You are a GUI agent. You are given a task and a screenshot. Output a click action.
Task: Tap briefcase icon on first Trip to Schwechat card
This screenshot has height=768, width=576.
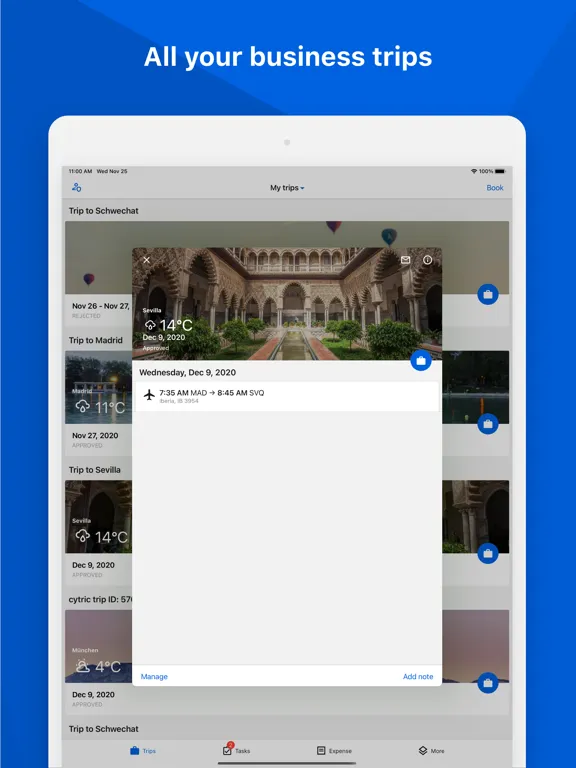(488, 294)
